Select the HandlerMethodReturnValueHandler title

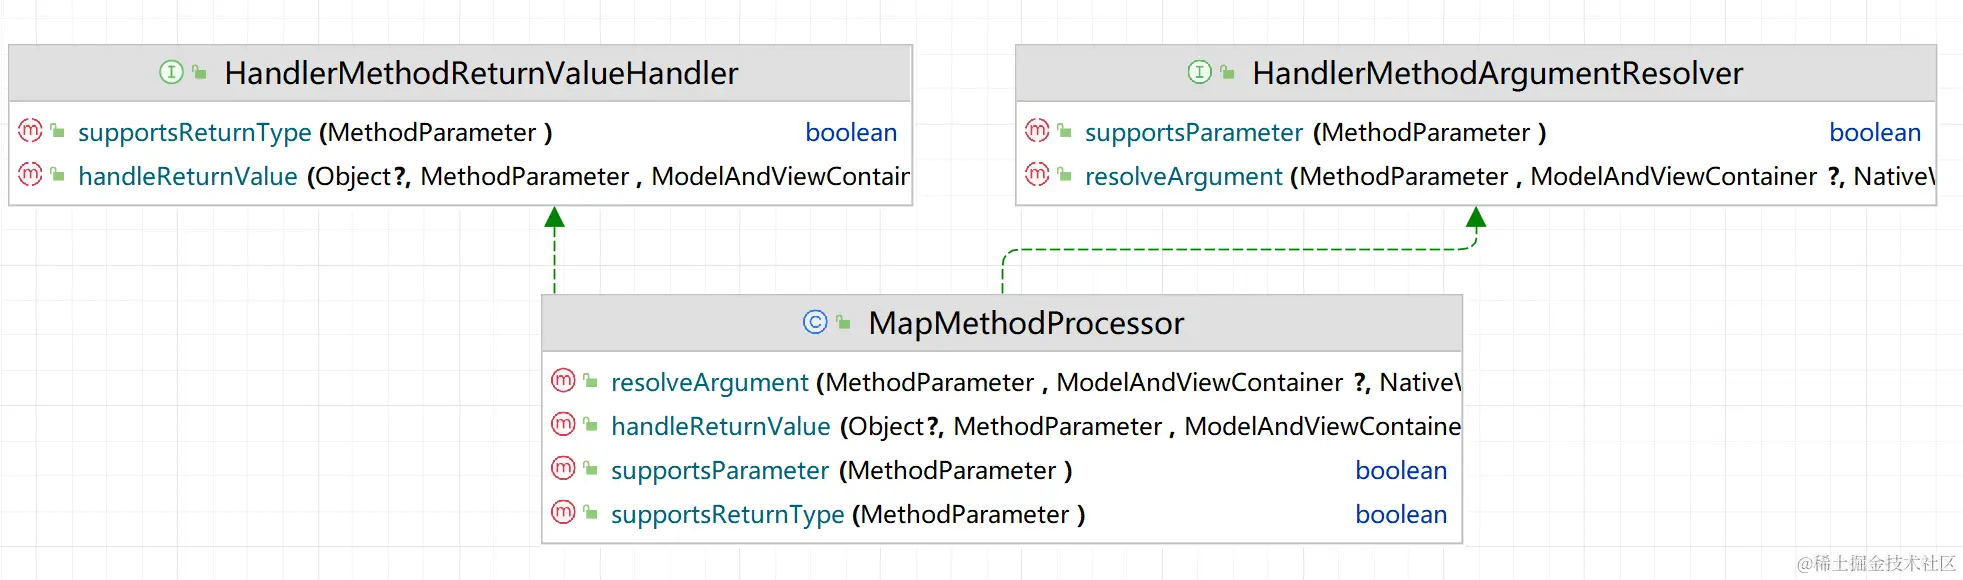click(x=481, y=73)
